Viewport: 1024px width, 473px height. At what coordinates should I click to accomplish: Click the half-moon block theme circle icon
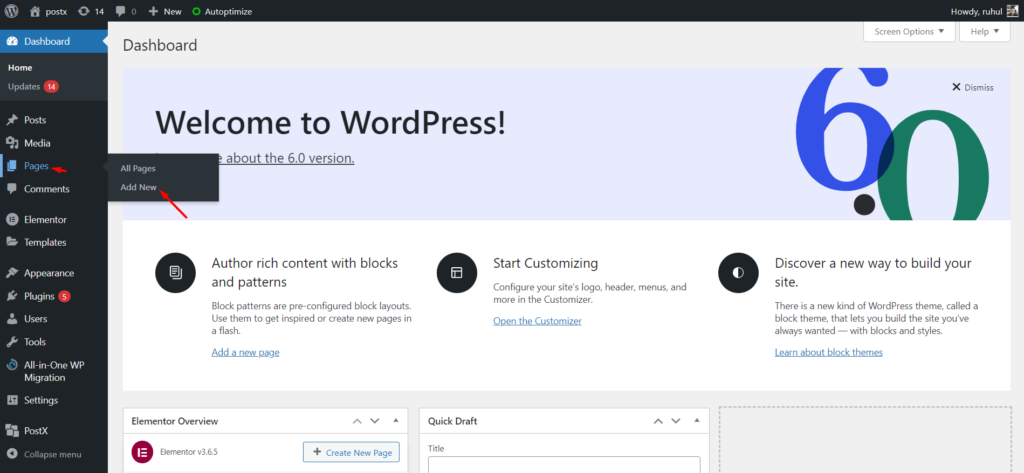tap(738, 272)
